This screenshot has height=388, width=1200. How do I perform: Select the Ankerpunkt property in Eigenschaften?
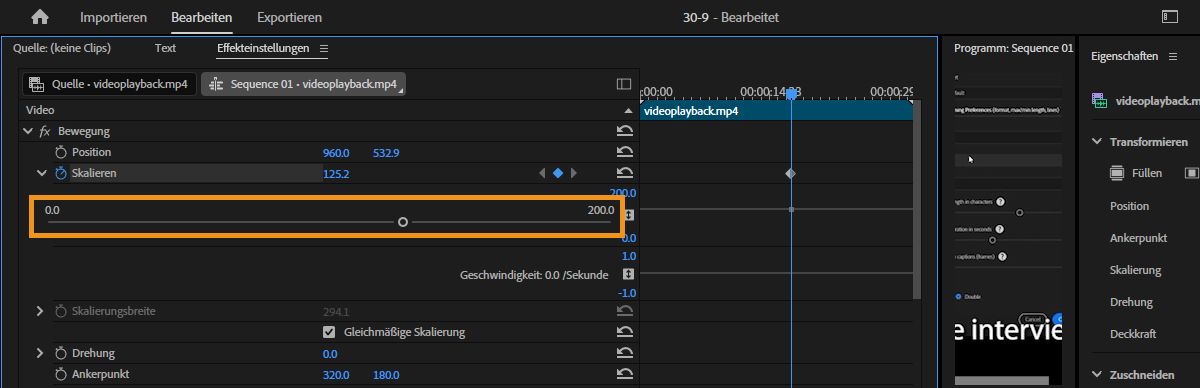[x=1139, y=238]
